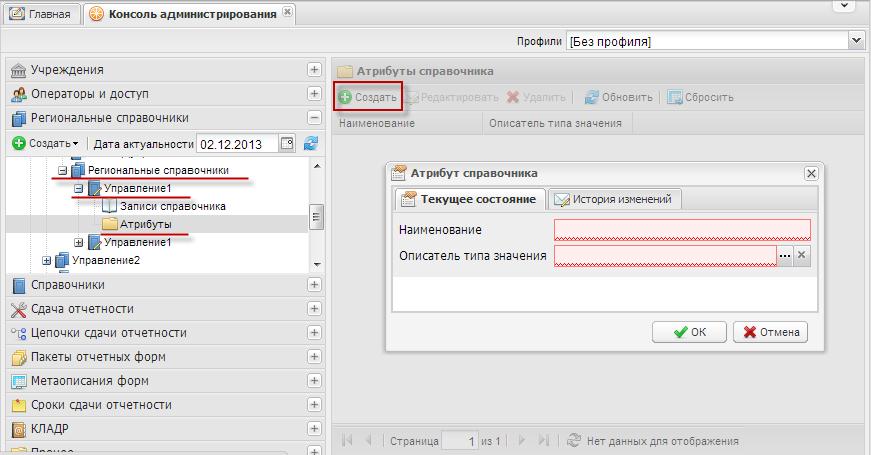Clear Описатель типа значения with X icon
The image size is (871, 455).
click(802, 256)
